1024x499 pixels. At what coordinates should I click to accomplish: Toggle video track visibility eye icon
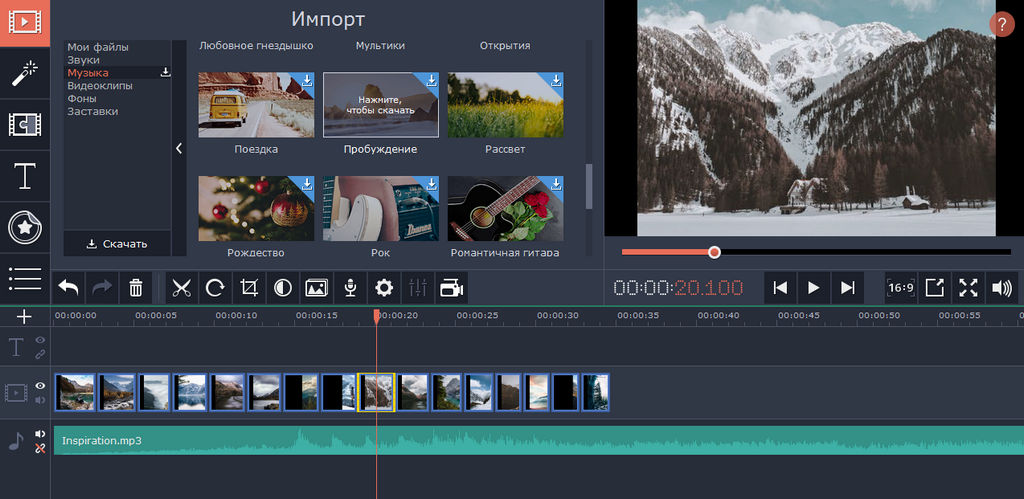(41, 385)
